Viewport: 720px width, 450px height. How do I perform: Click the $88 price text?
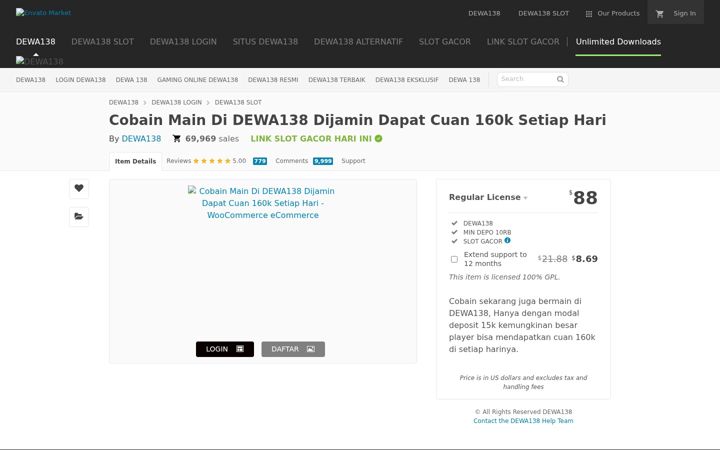583,197
